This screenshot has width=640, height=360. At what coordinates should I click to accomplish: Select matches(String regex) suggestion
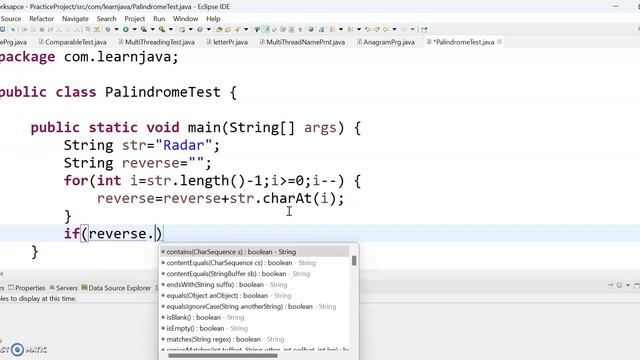pyautogui.click(x=254, y=339)
